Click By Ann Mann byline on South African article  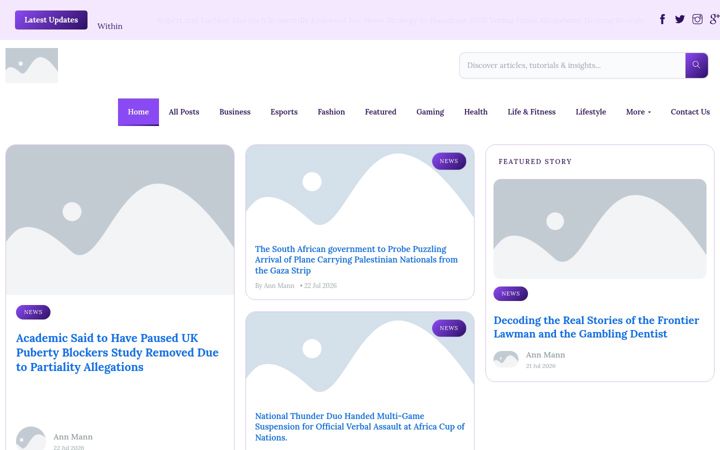(275, 286)
